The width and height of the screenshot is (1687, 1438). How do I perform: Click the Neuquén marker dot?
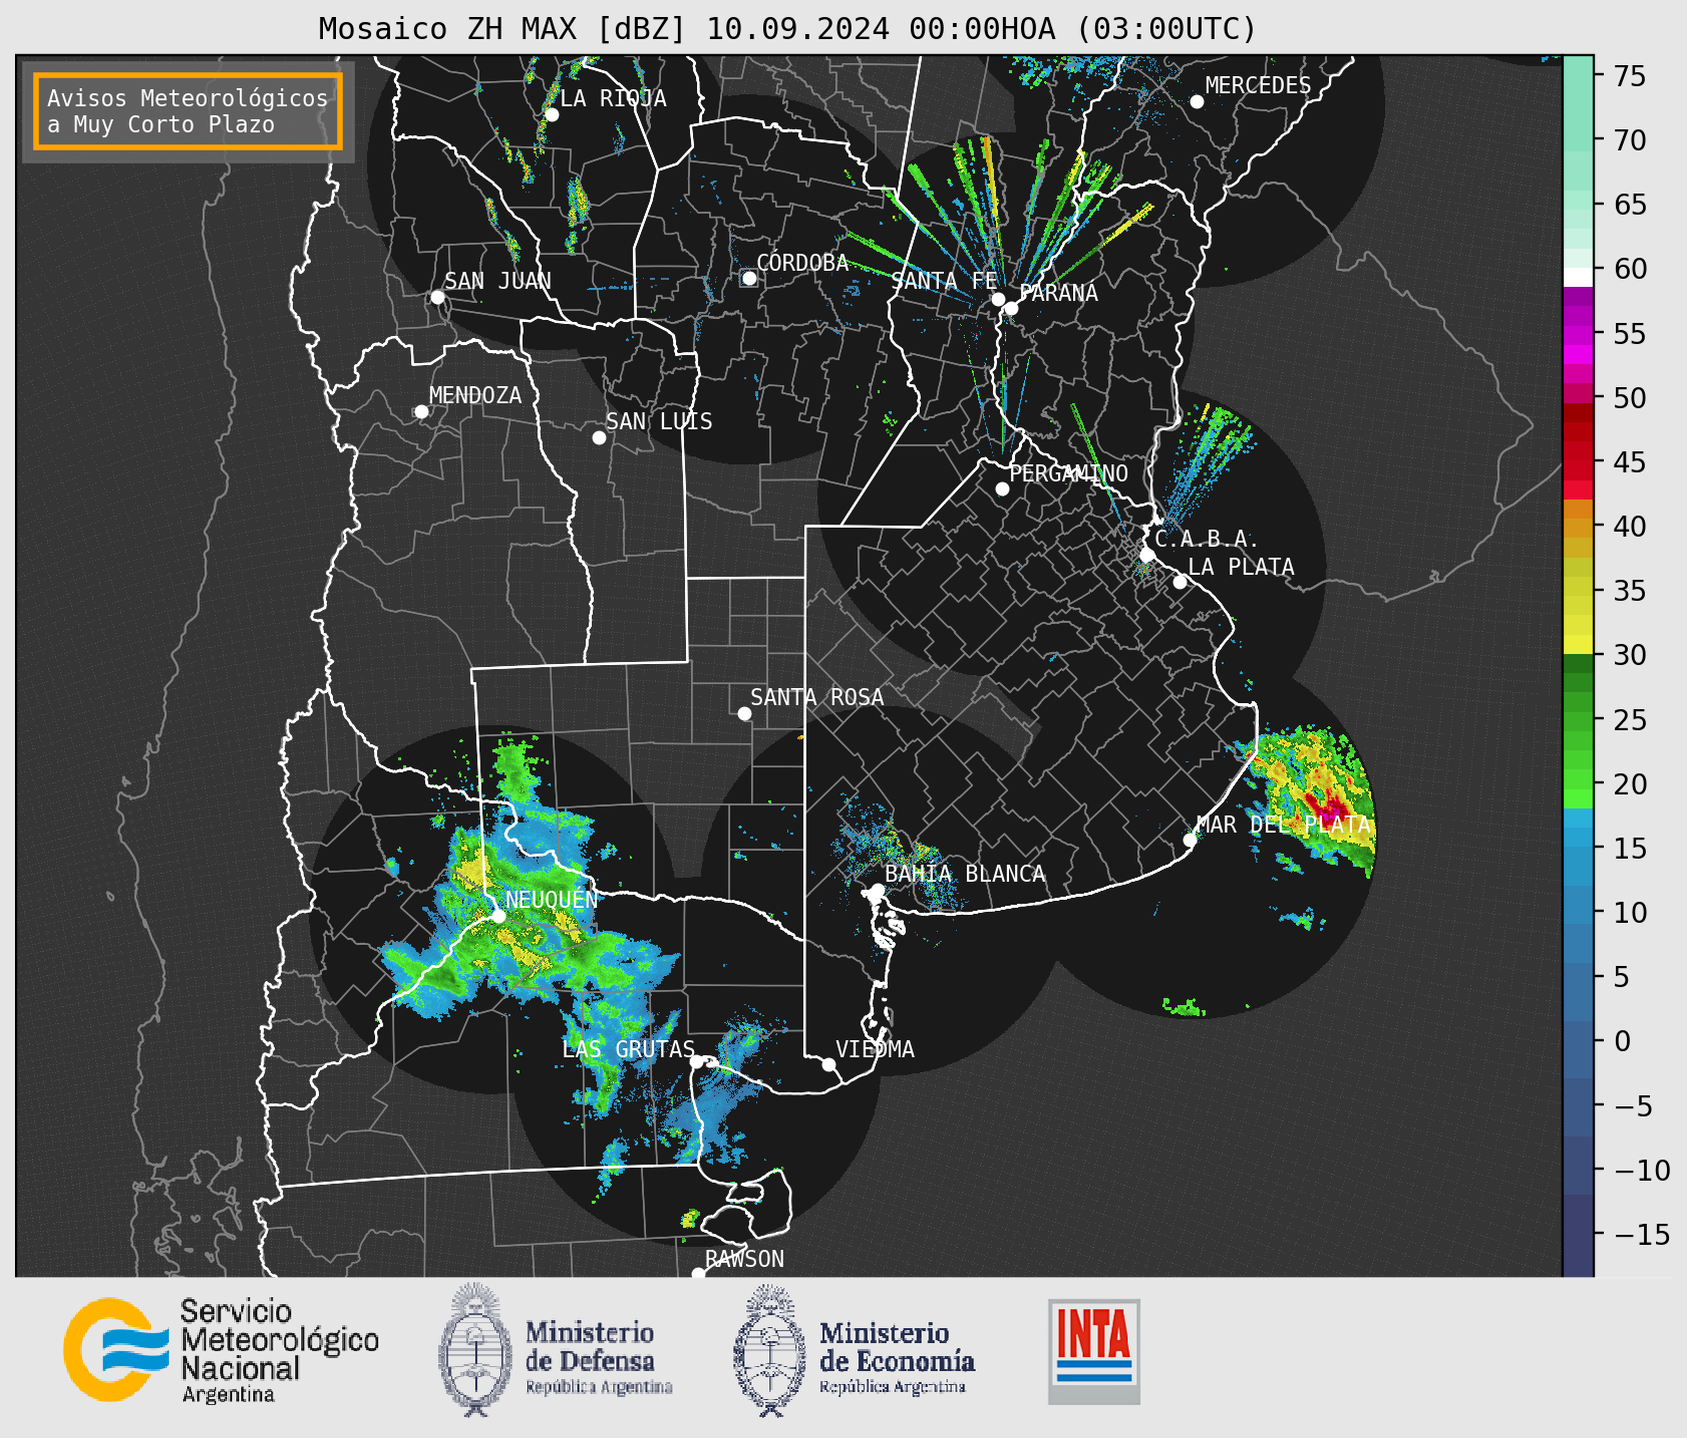(x=498, y=916)
